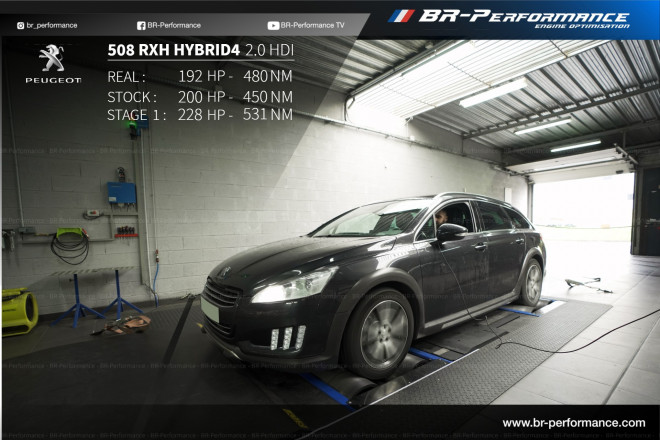Click the BR-Performance brand logo text
This screenshot has width=660, height=440.
pos(524,17)
